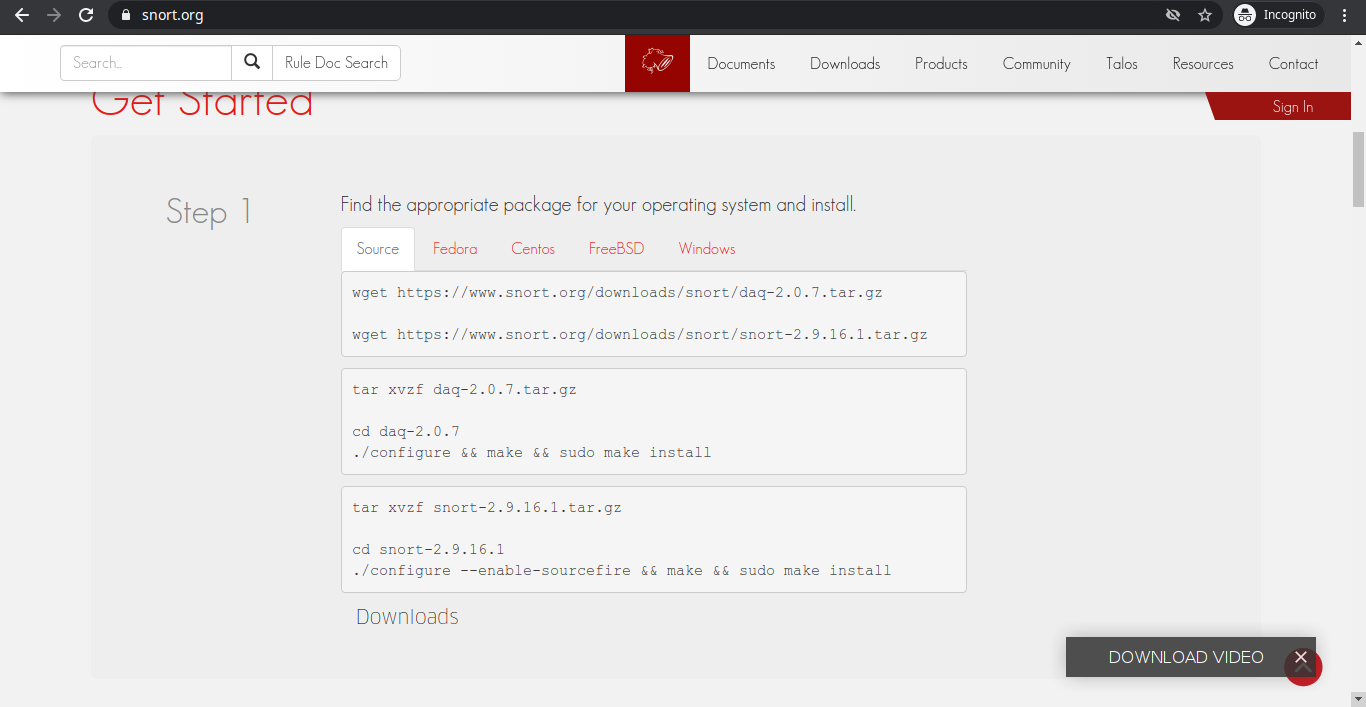1366x707 pixels.
Task: View site info via the padlock icon
Action: click(x=125, y=15)
